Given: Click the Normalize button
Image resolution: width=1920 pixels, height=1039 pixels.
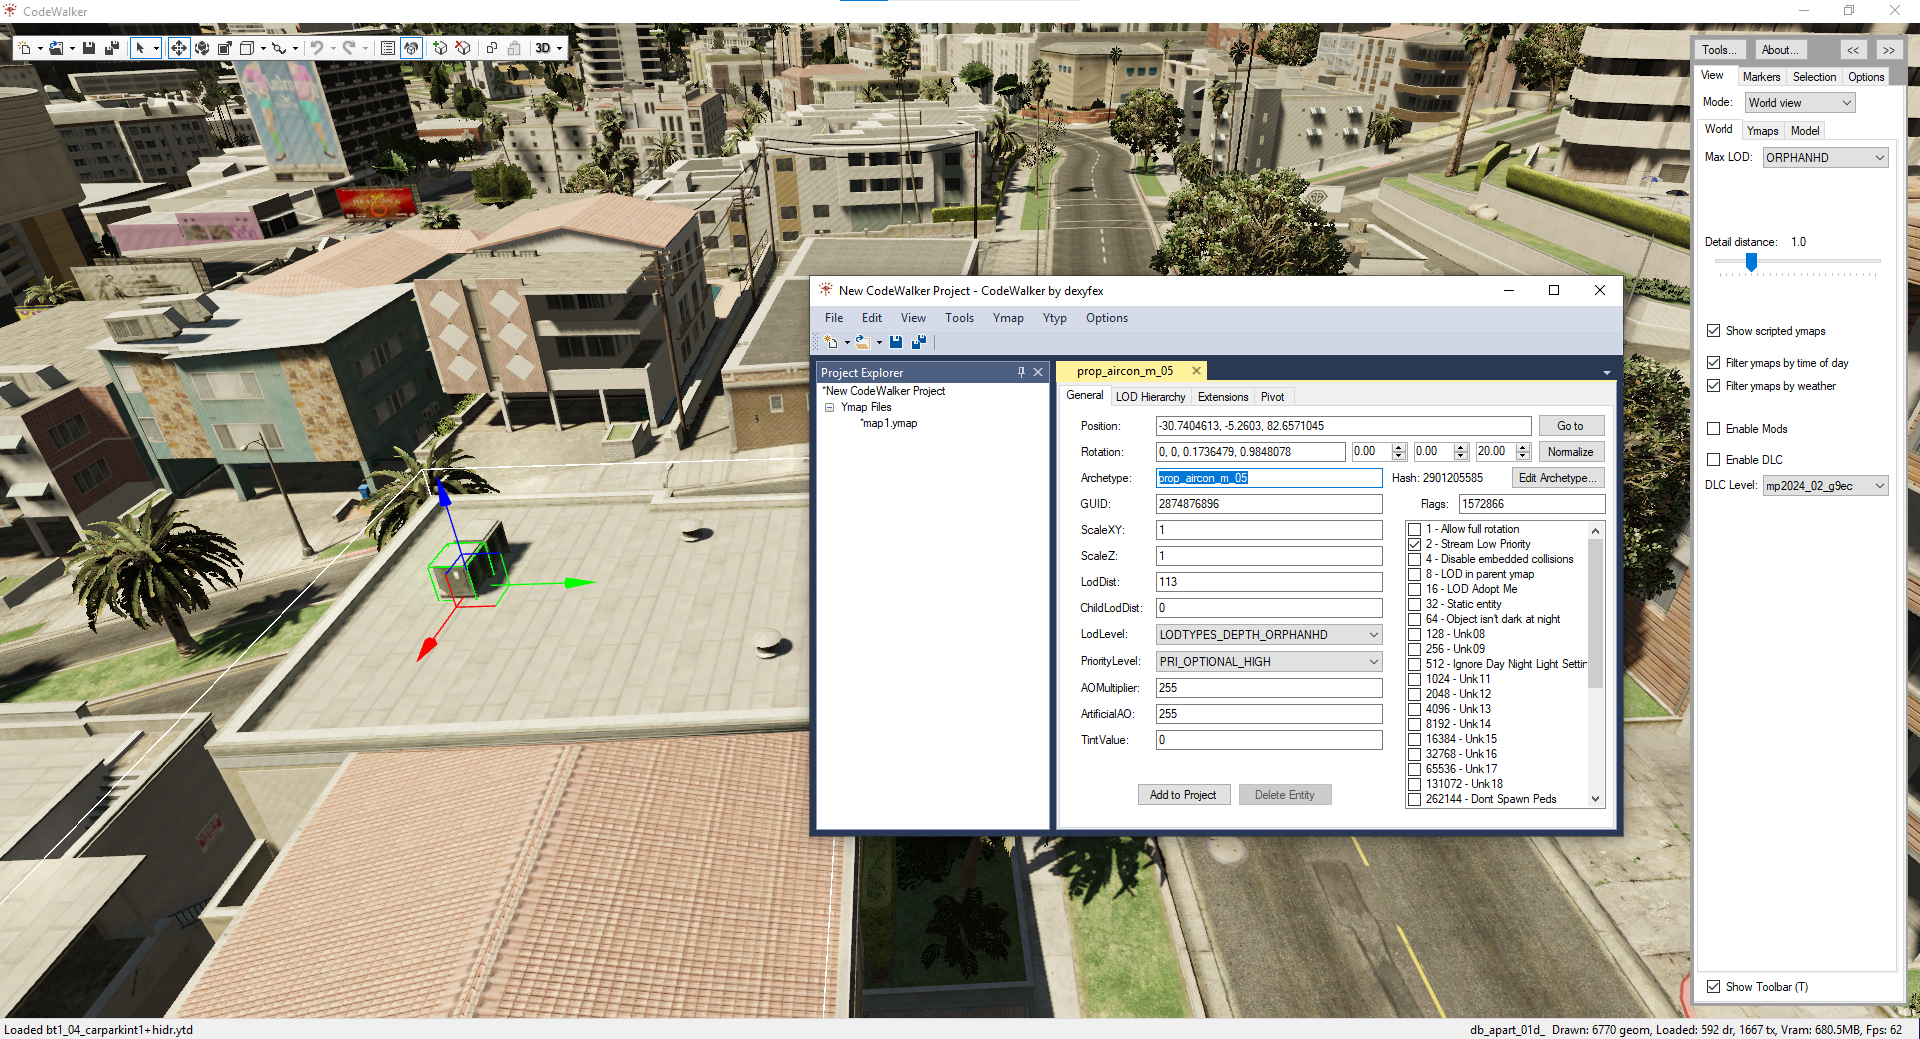Looking at the screenshot, I should 1570,452.
